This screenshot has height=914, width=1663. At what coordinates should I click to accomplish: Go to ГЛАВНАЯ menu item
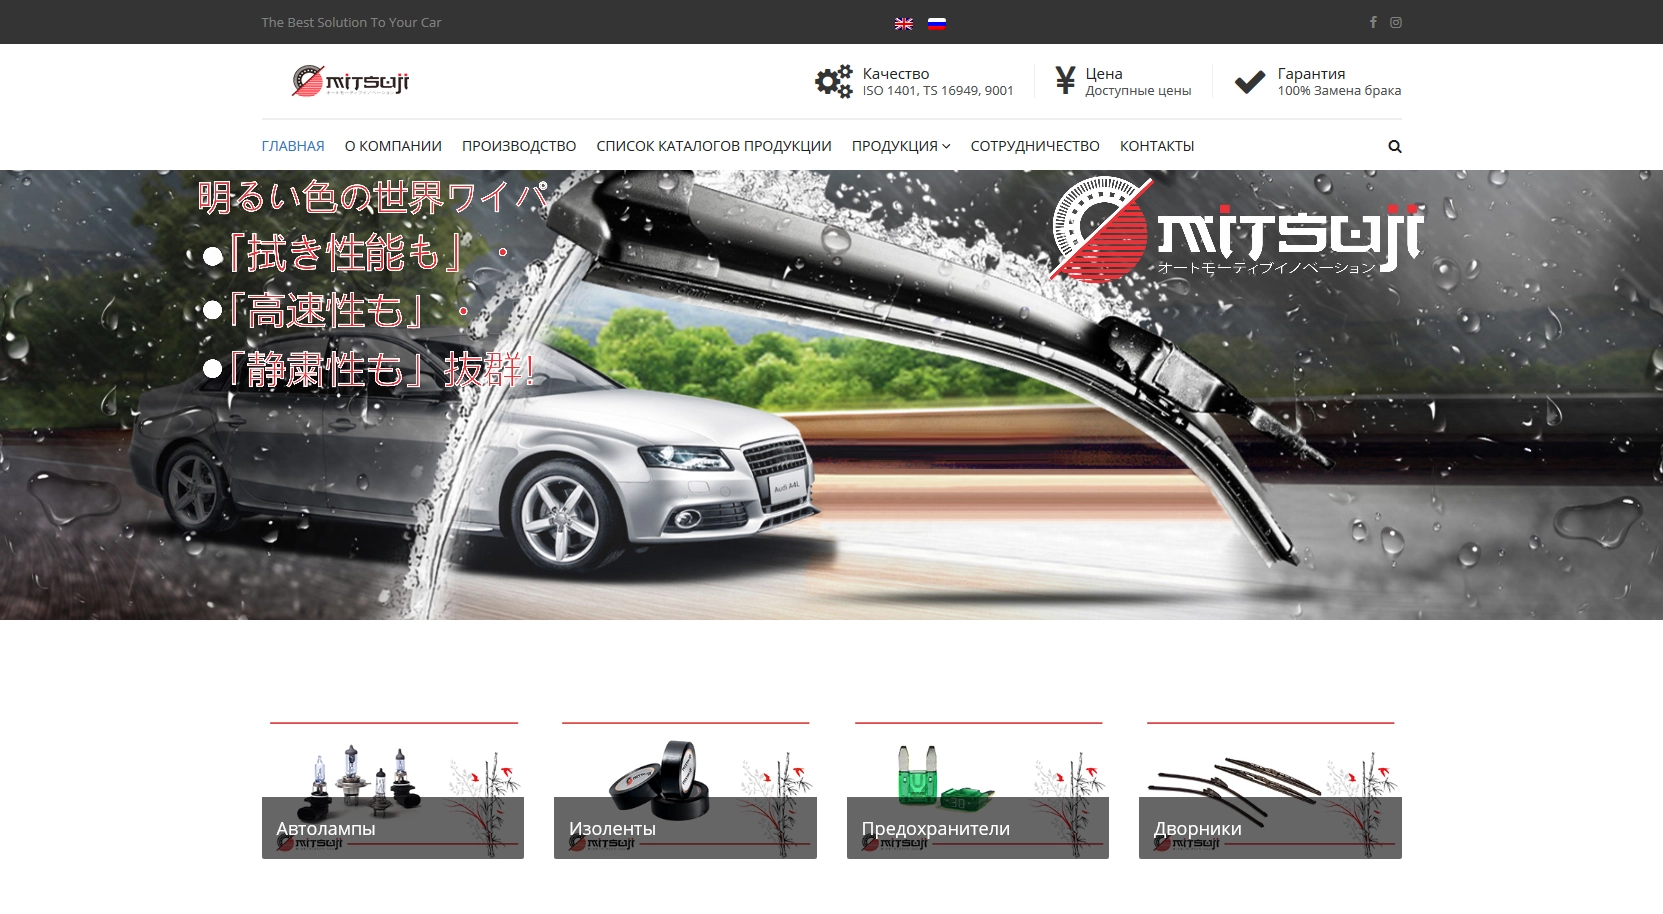pos(293,146)
